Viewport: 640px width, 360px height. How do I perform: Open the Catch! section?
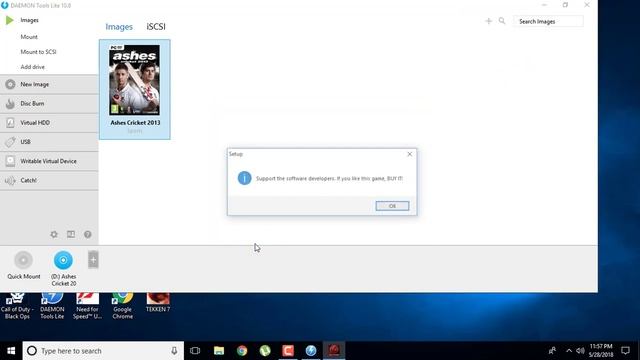(49, 180)
